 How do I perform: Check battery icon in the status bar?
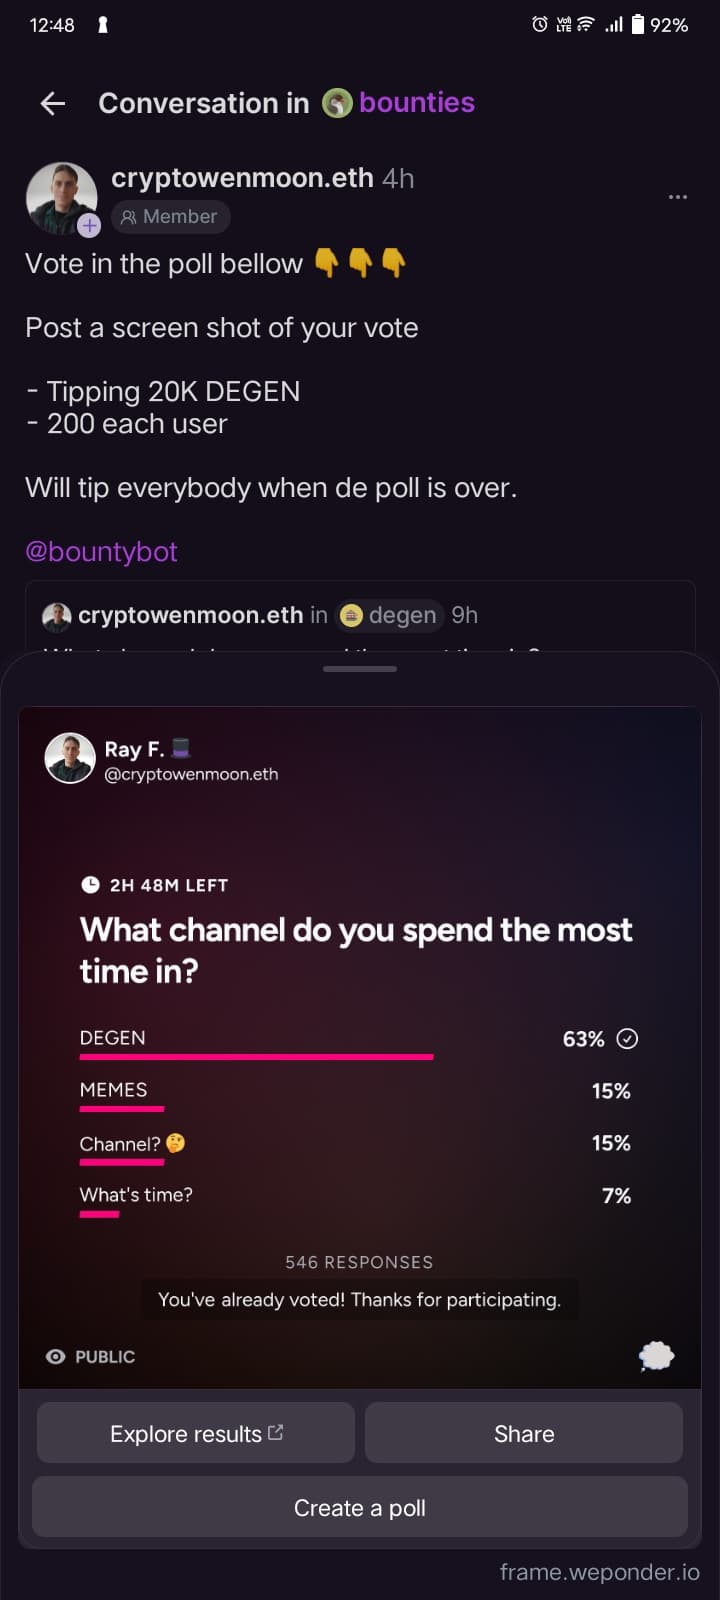(x=637, y=25)
